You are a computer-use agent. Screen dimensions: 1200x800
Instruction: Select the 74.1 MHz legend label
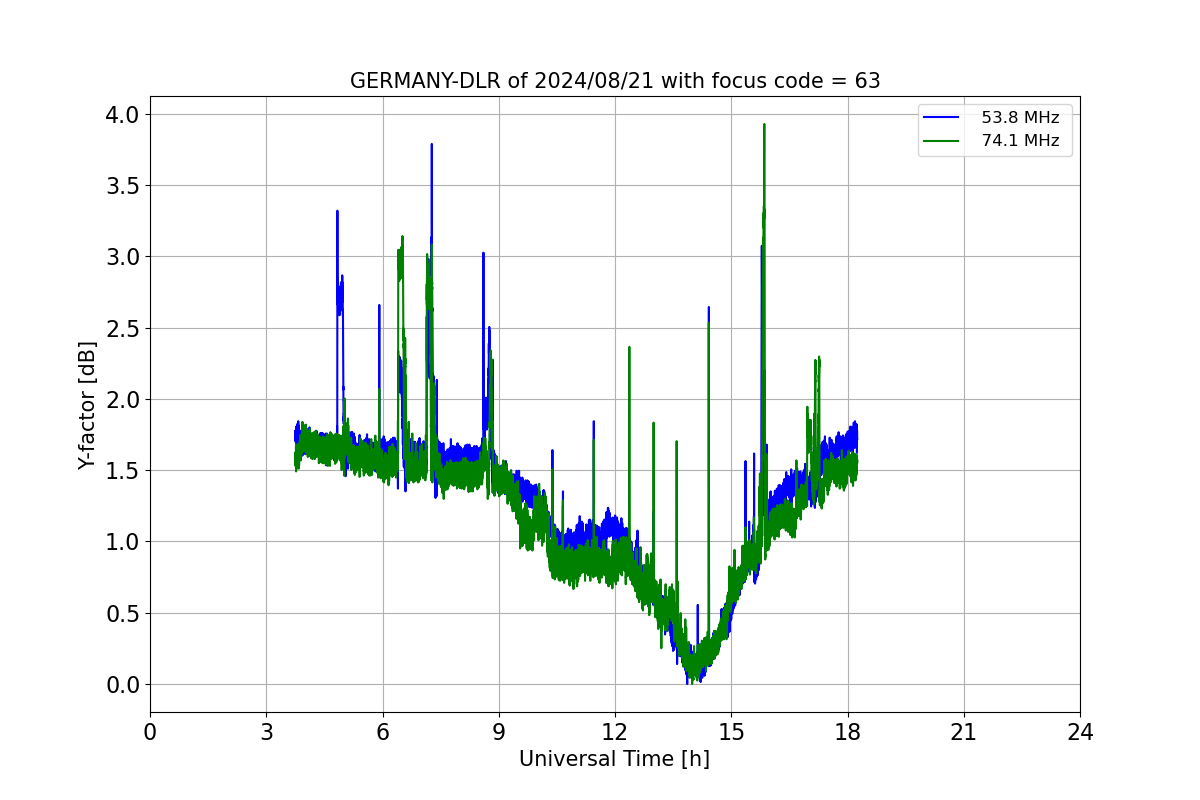coord(1020,141)
